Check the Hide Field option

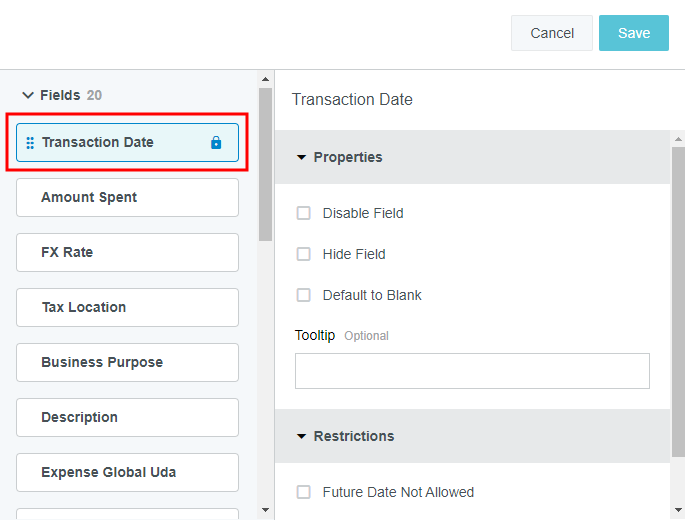point(304,254)
